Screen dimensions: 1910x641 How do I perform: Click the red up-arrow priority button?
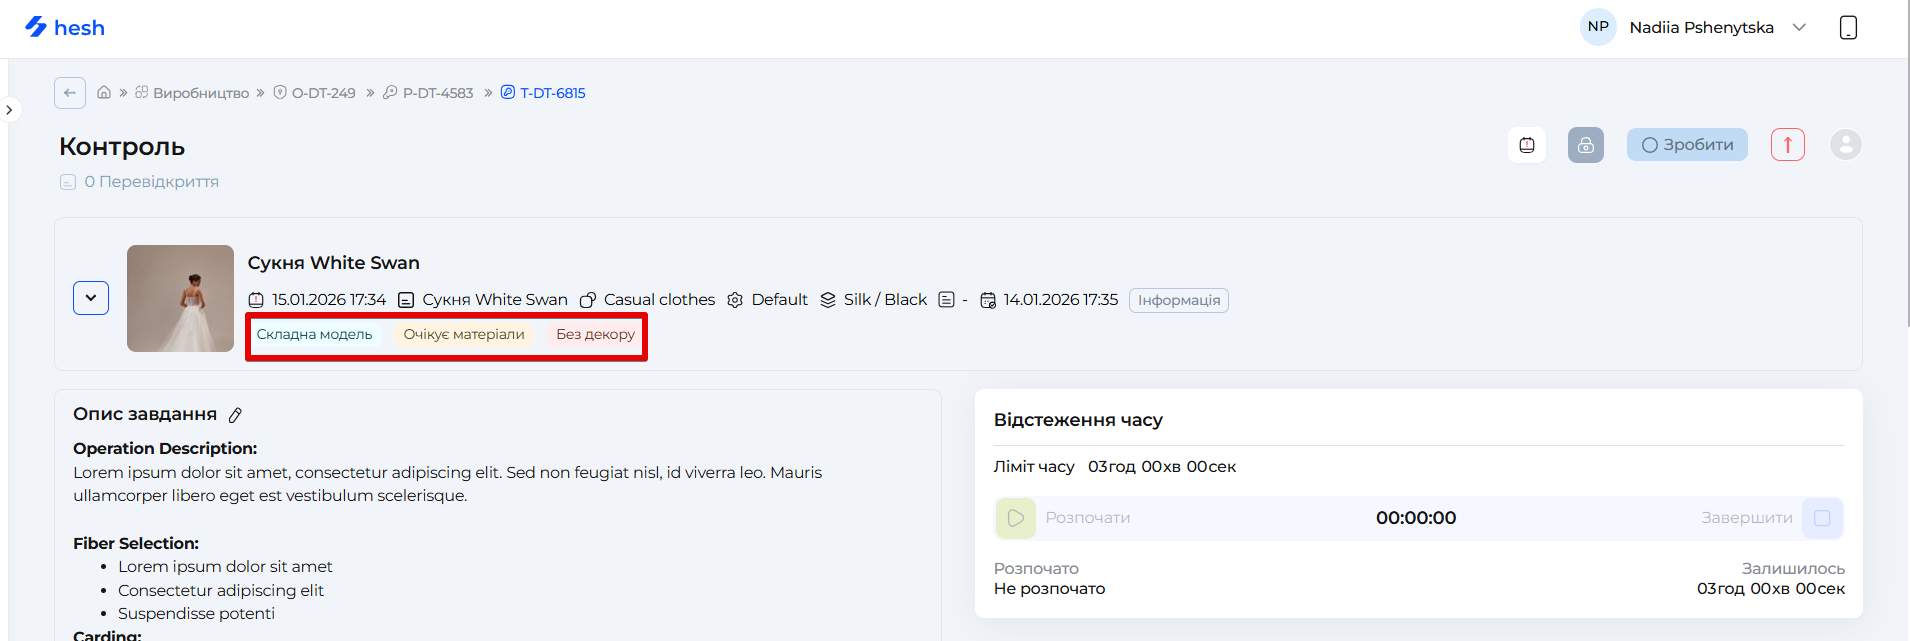[x=1787, y=145]
